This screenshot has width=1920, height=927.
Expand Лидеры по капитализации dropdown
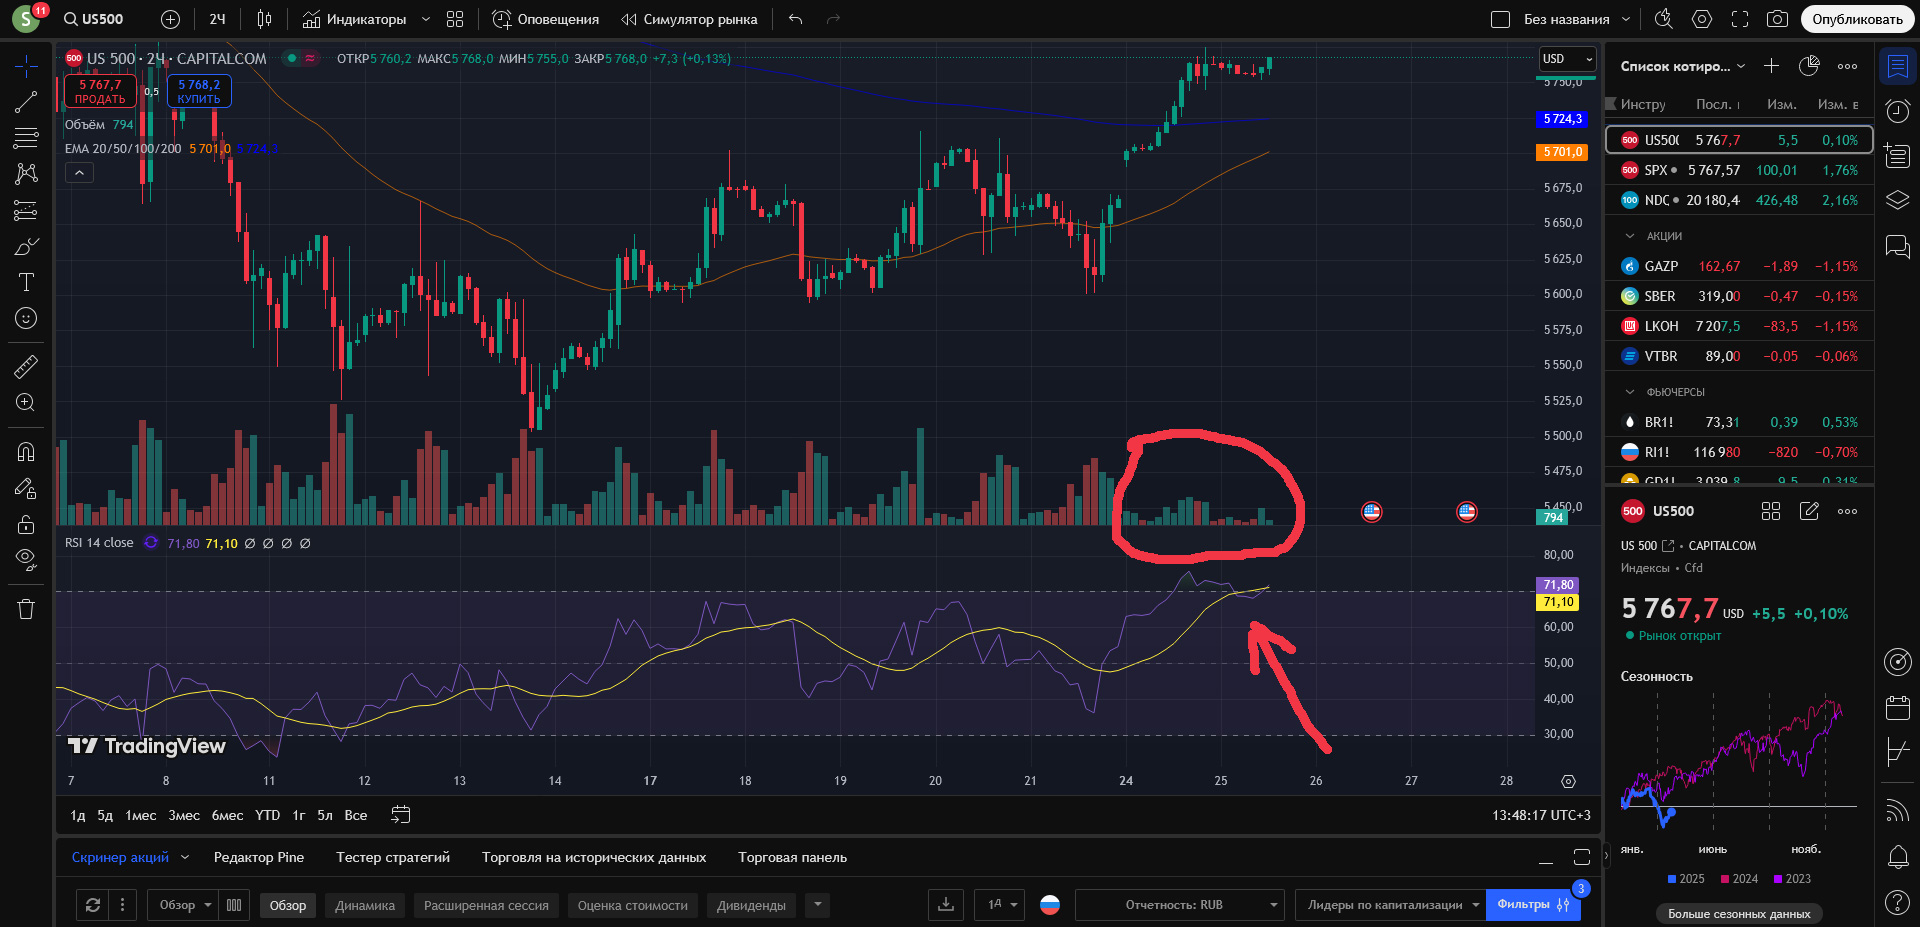tap(1391, 905)
